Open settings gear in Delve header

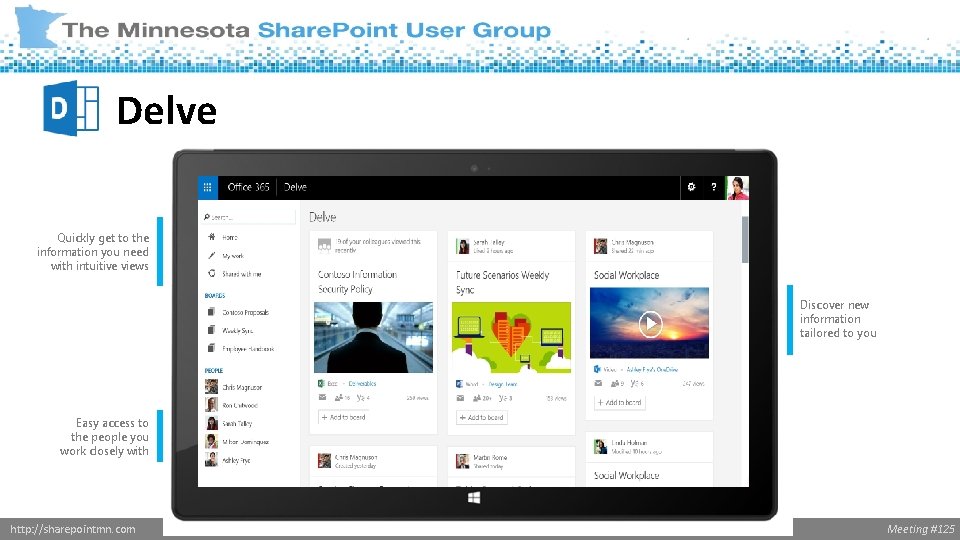(x=691, y=187)
